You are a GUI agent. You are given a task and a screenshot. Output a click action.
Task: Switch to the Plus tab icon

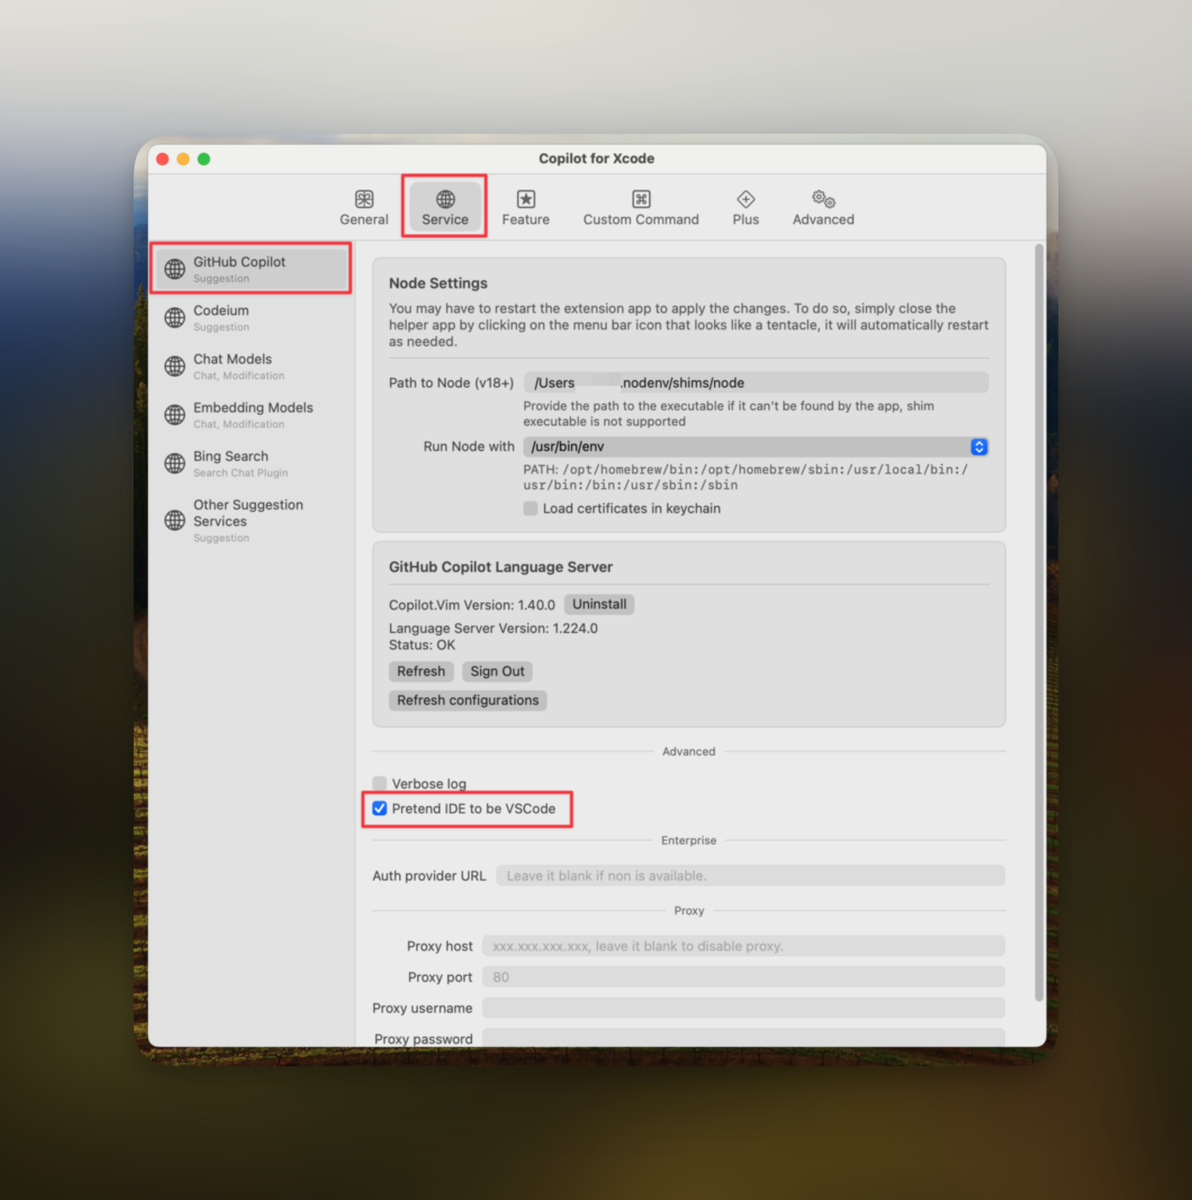tap(746, 199)
